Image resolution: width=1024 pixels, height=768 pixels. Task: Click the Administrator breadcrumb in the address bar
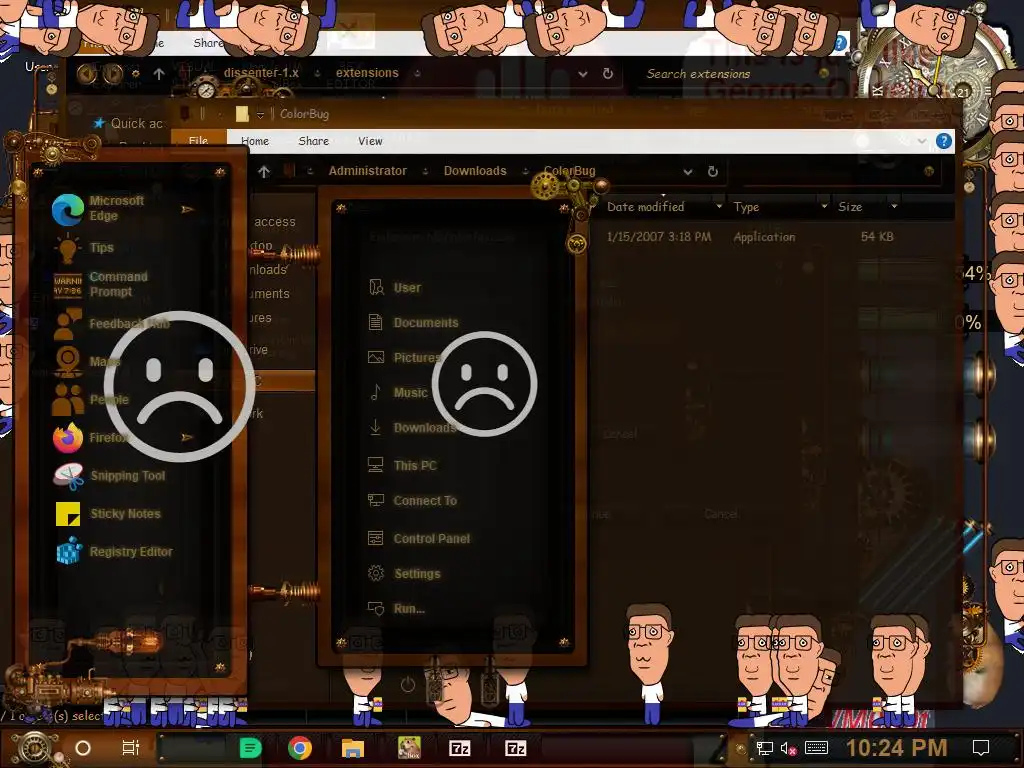(368, 171)
